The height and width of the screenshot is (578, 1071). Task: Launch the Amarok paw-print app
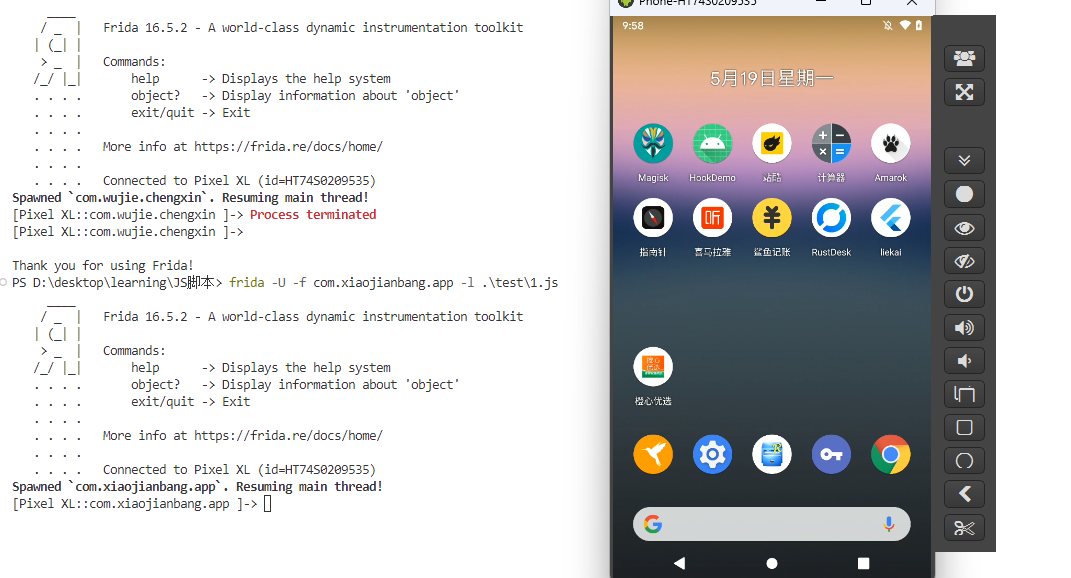890,144
